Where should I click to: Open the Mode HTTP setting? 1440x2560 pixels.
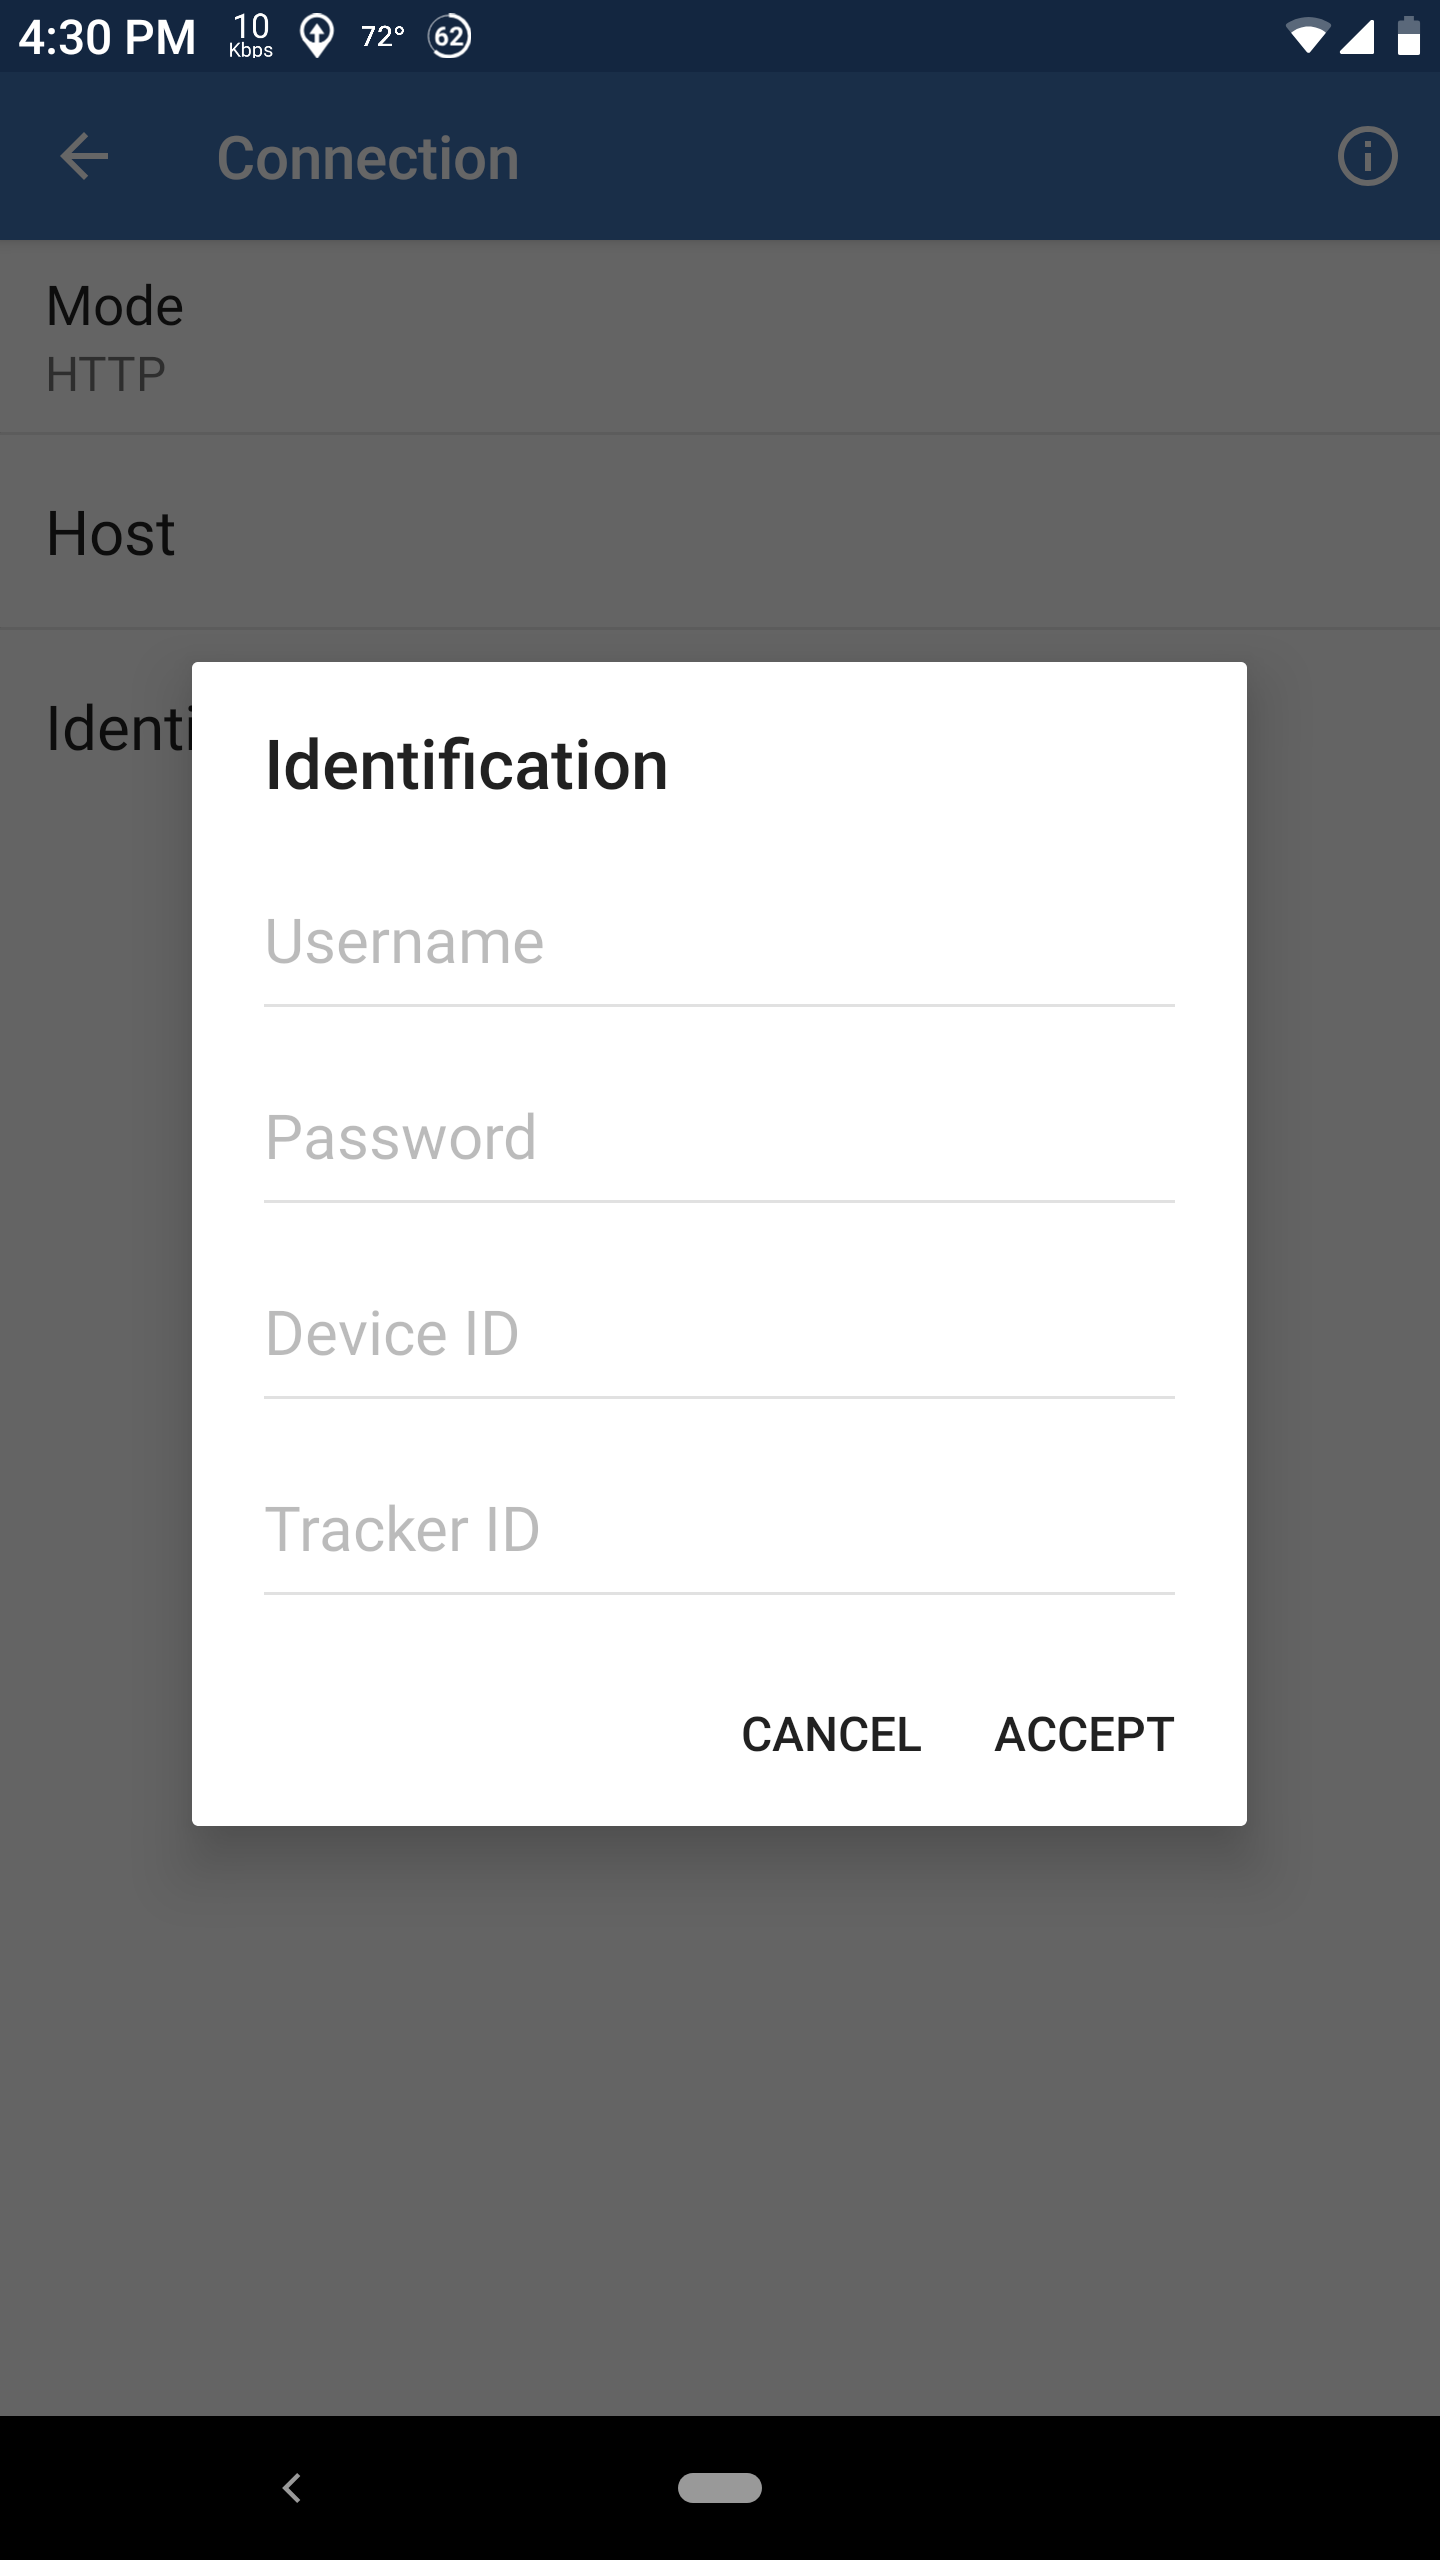pos(720,337)
